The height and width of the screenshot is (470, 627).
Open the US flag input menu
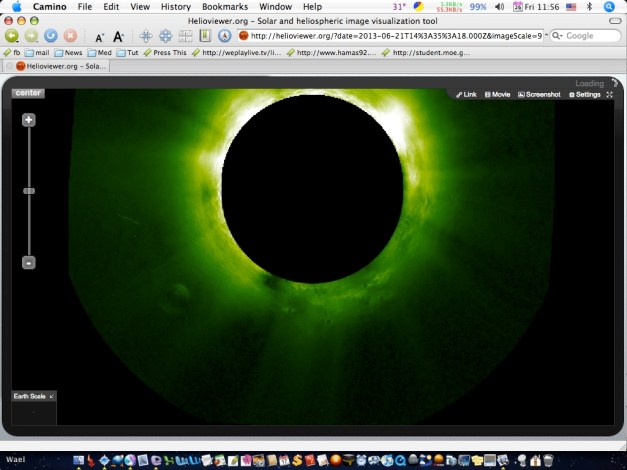tap(571, 7)
